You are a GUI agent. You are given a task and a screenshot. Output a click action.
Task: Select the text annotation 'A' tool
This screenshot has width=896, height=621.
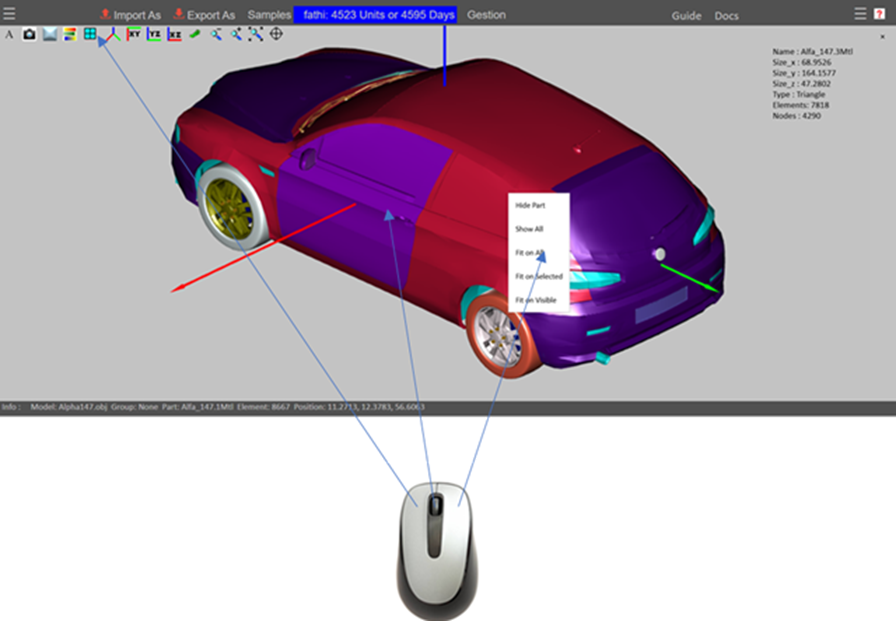(x=9, y=34)
